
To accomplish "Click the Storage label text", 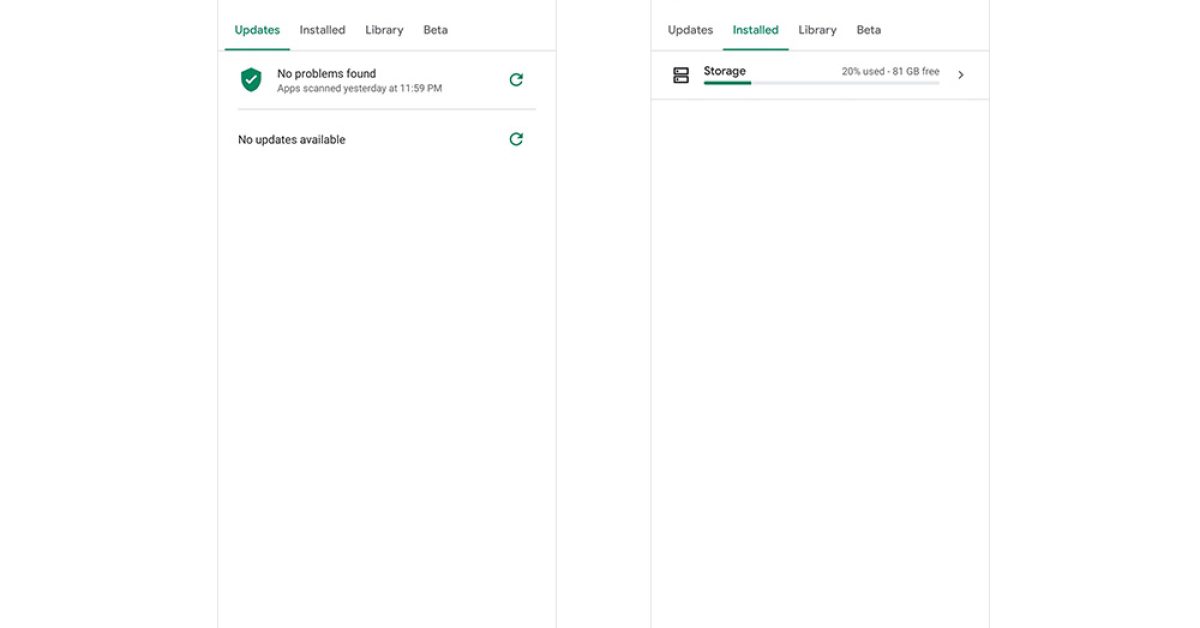I will [724, 71].
